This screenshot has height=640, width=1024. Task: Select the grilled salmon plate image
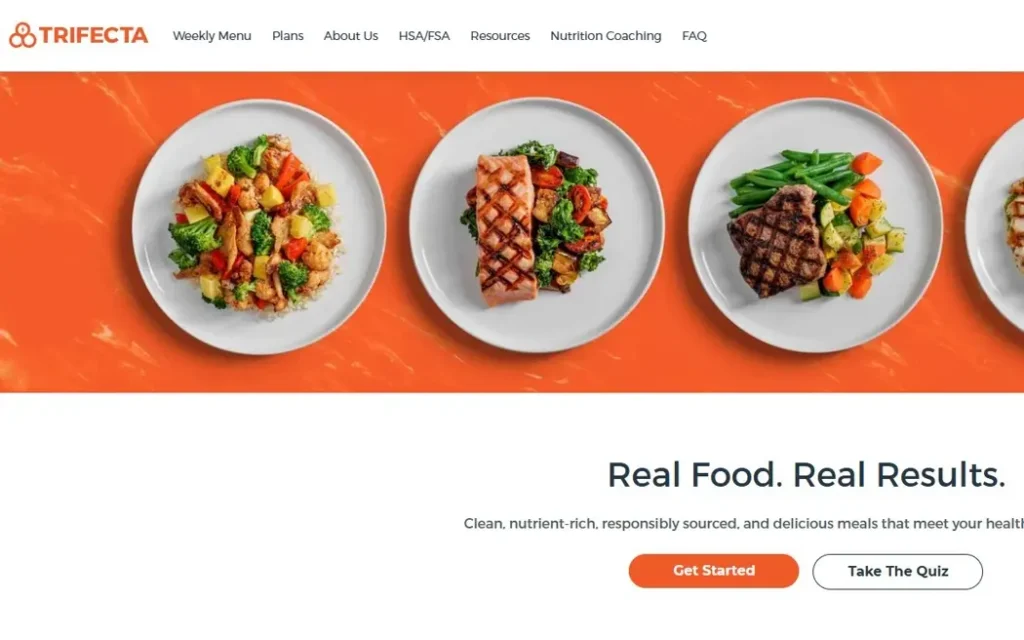click(537, 225)
